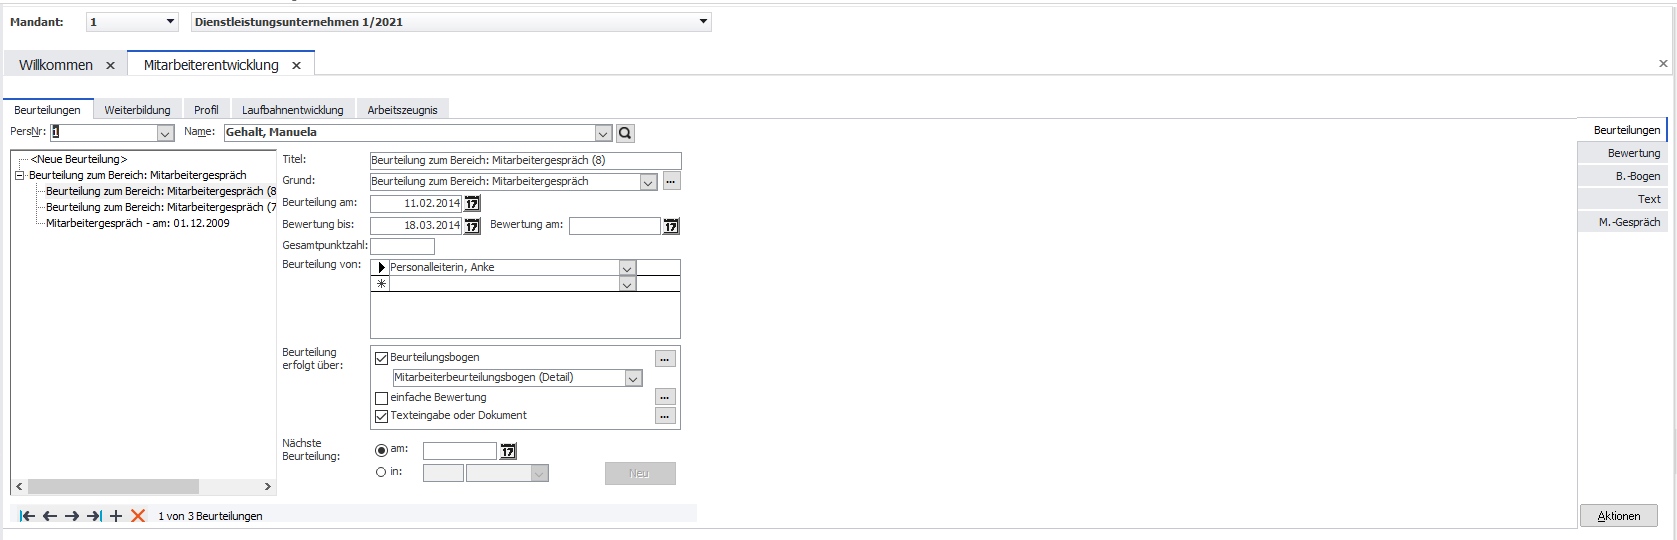Viewport: 1677px width, 540px height.
Task: Switch to the Weiterbildung tab
Action: pos(137,110)
